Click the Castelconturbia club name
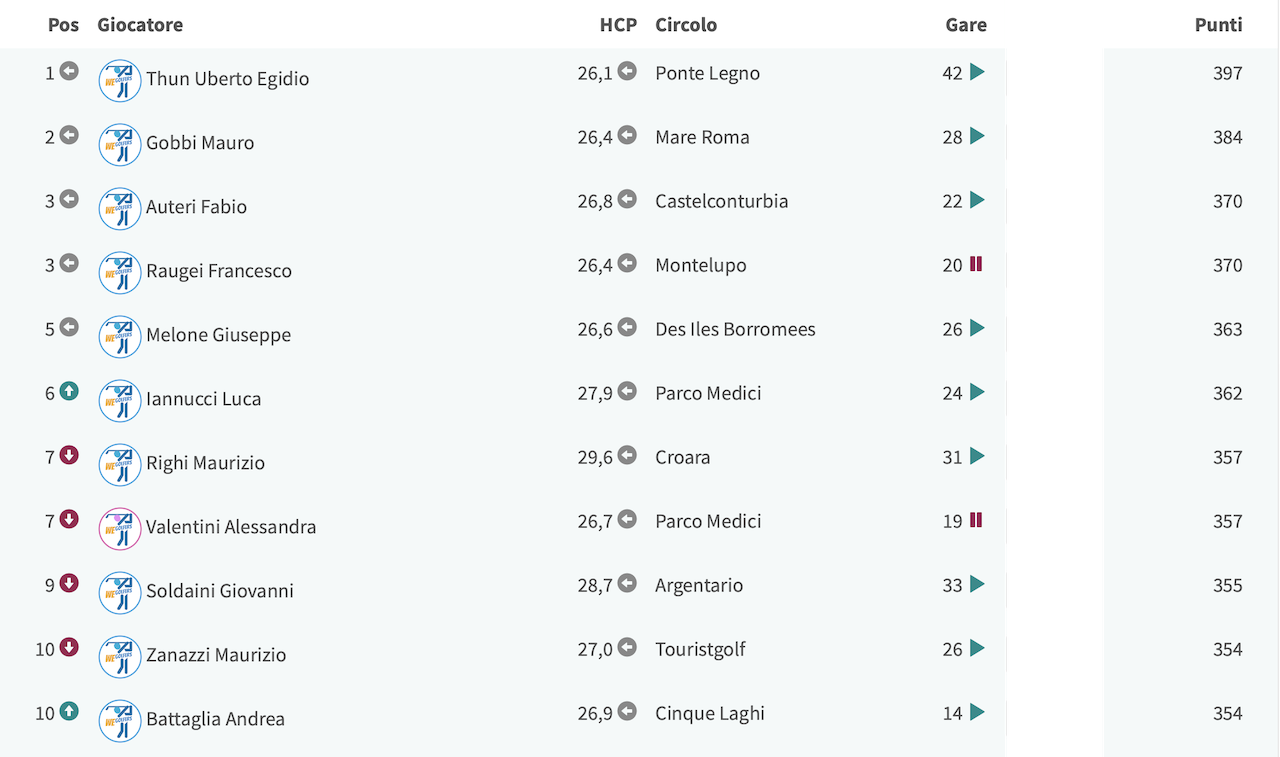 pos(722,201)
